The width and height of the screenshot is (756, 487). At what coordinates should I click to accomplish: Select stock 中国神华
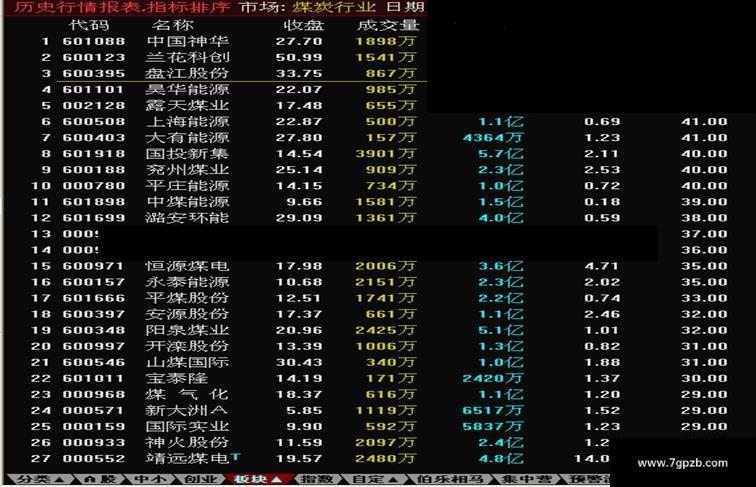click(x=188, y=41)
